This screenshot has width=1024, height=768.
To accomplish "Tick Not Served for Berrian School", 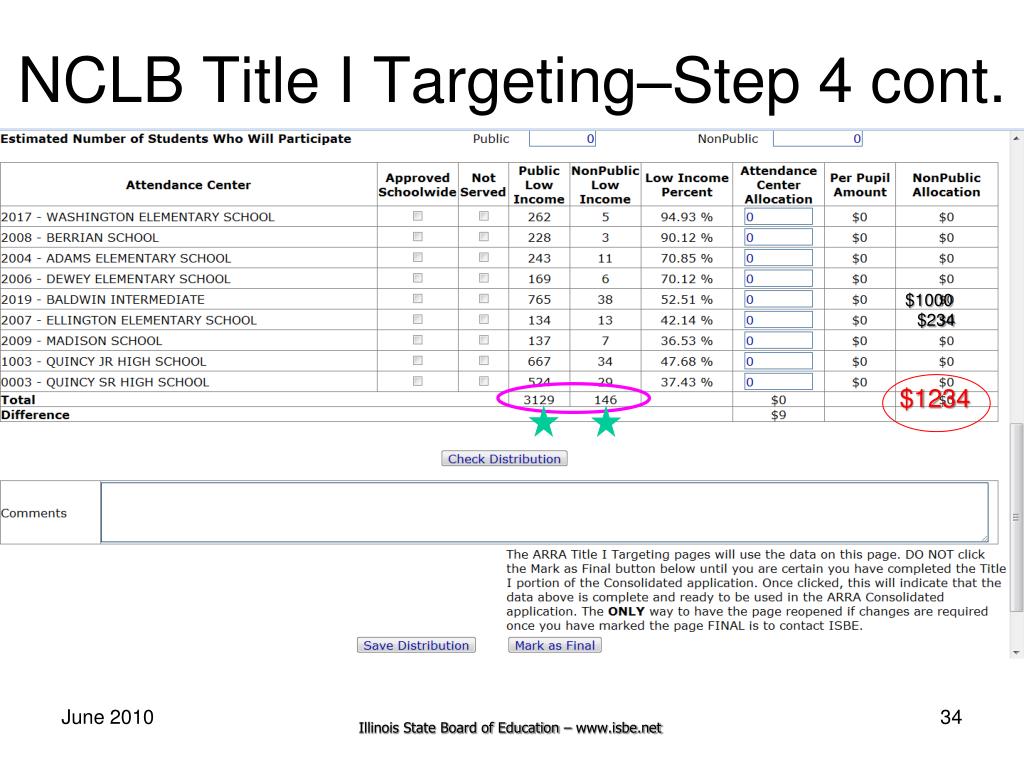I will click(484, 237).
